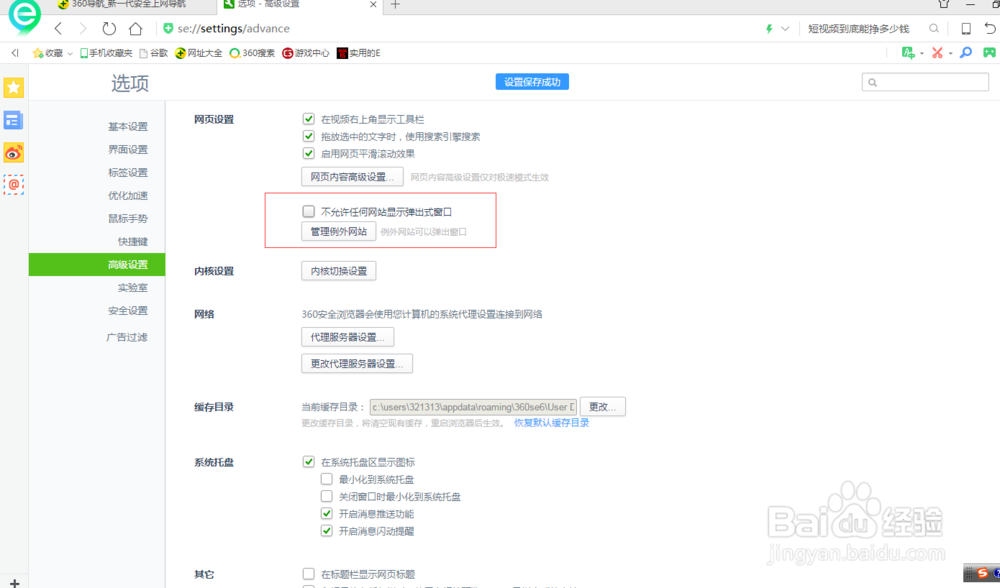
Task: Open 手机收藏夹 bookmark
Action: [x=106, y=53]
